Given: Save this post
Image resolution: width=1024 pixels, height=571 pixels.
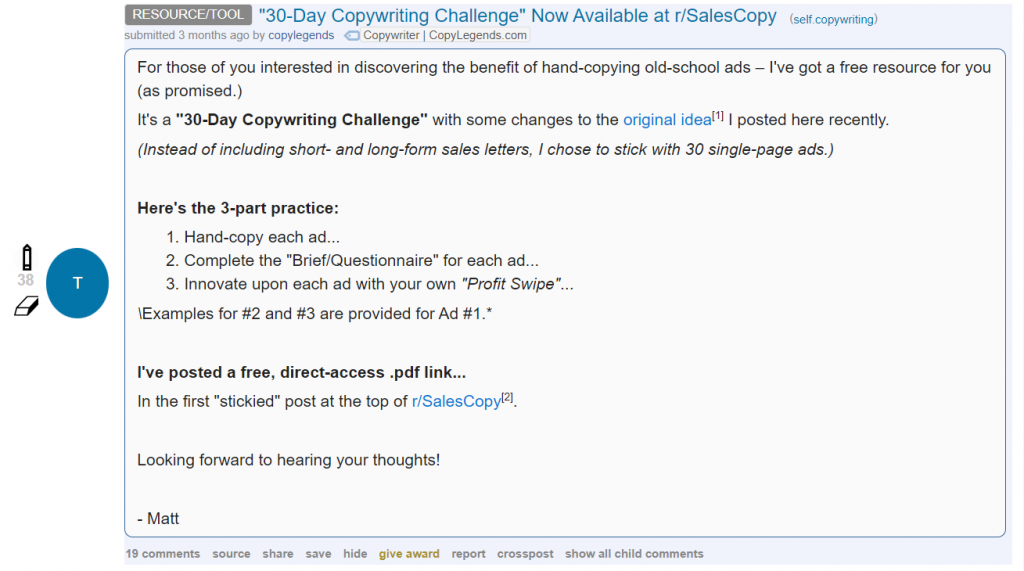Looking at the screenshot, I should pos(318,553).
